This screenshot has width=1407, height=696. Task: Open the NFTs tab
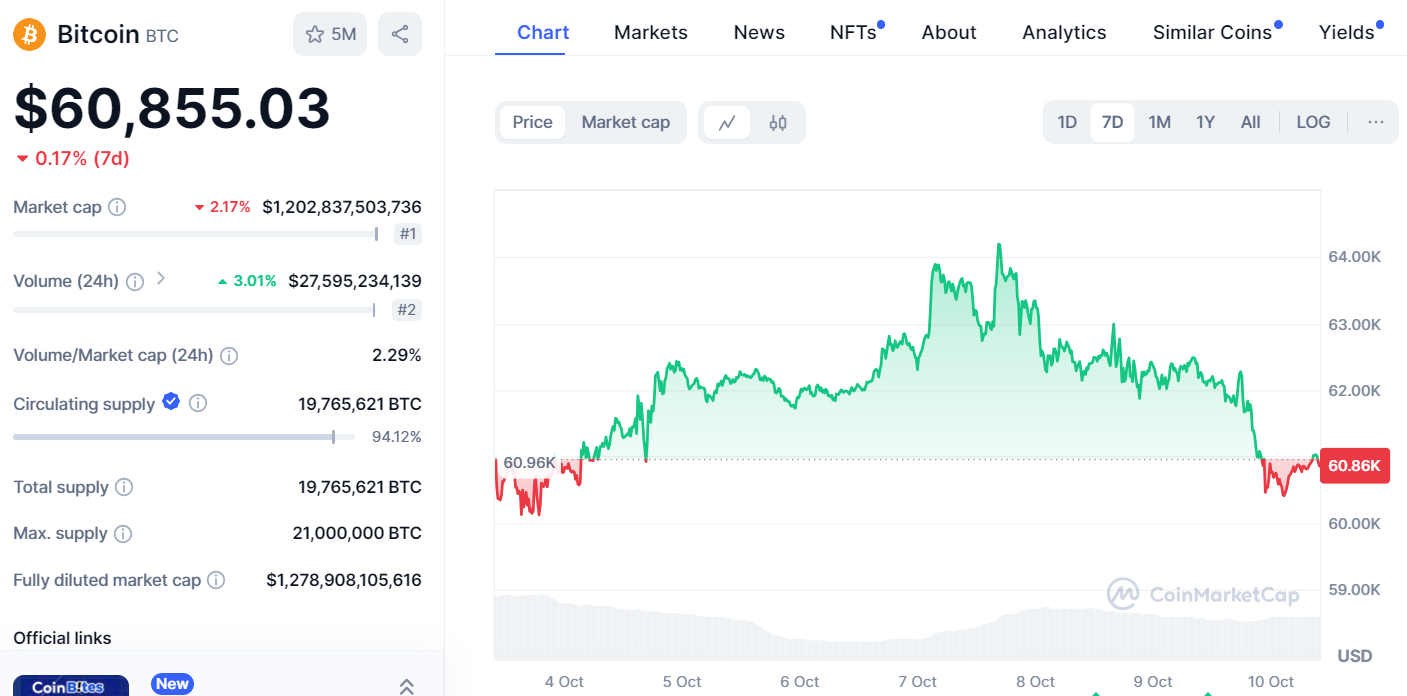coord(855,32)
